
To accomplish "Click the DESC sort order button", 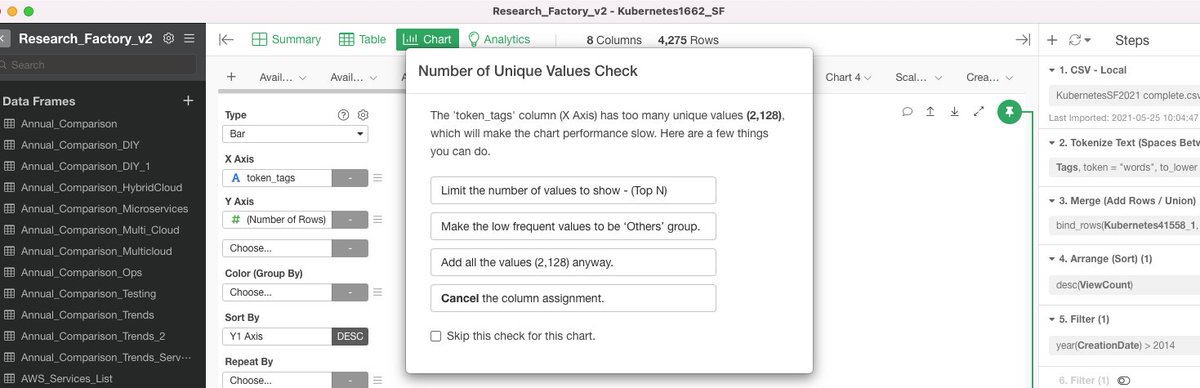I will [350, 337].
